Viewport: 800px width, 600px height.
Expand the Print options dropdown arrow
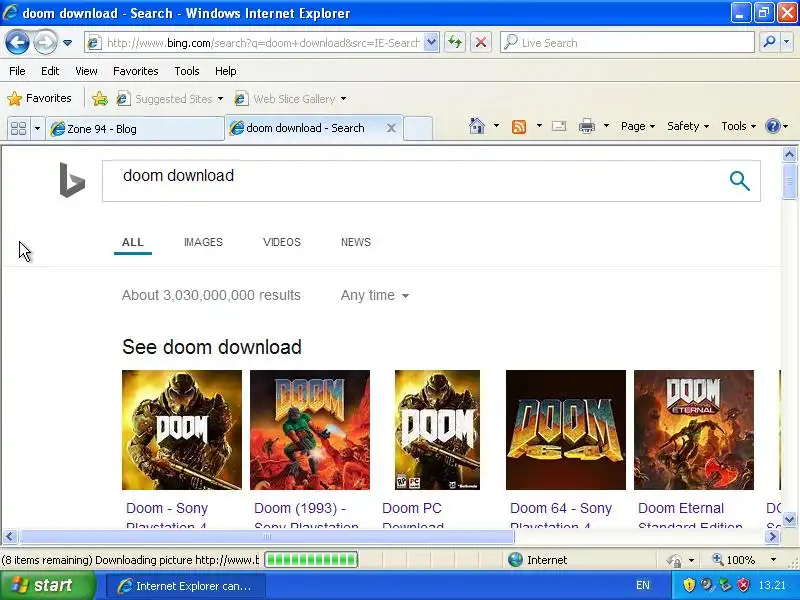(606, 126)
